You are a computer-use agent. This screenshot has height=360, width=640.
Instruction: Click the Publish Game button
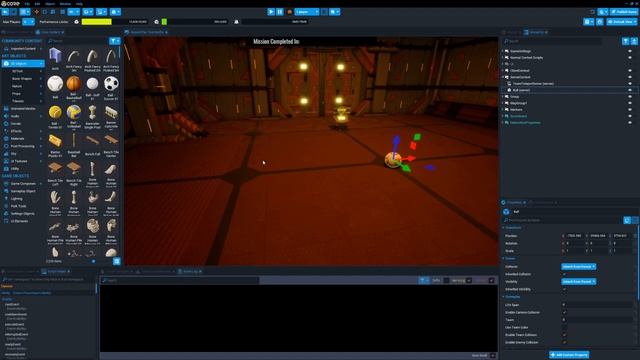(624, 12)
